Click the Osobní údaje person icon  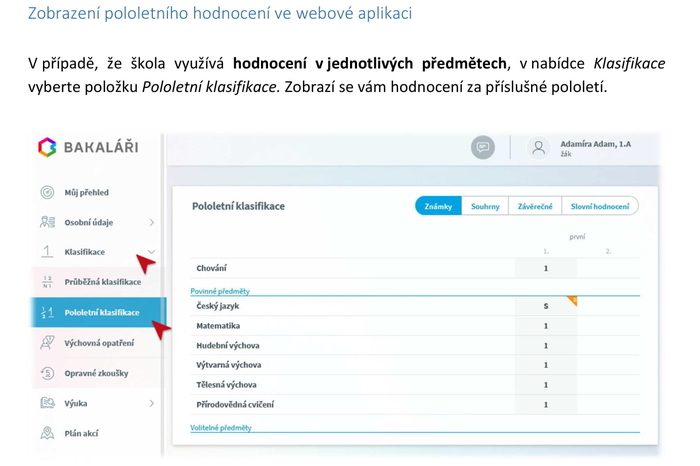pyautogui.click(x=47, y=222)
